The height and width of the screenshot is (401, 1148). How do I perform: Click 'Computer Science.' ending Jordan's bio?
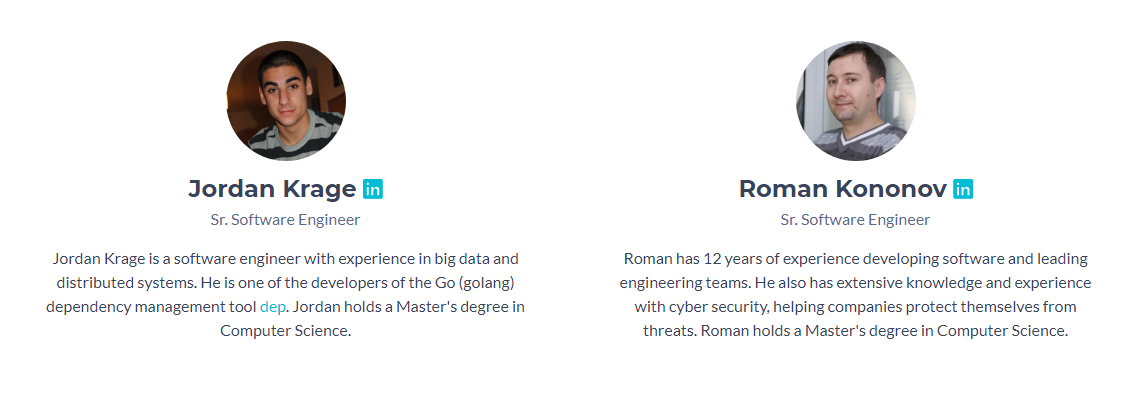pos(286,331)
